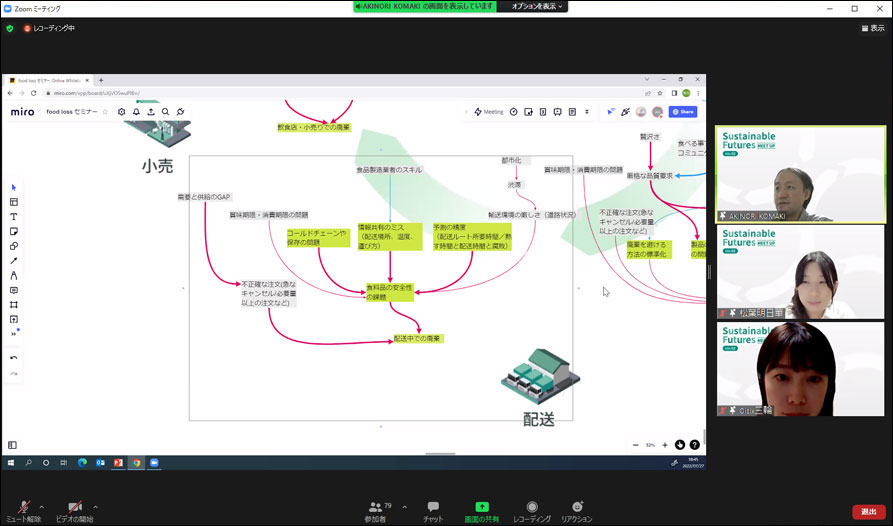Open the Miro voting tool
Image resolution: width=893 pixels, height=526 pixels.
[528, 112]
